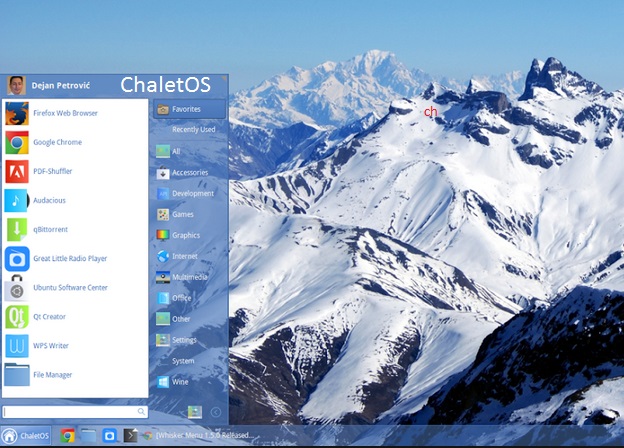Select the Other category
624x448 pixels.
click(x=189, y=319)
